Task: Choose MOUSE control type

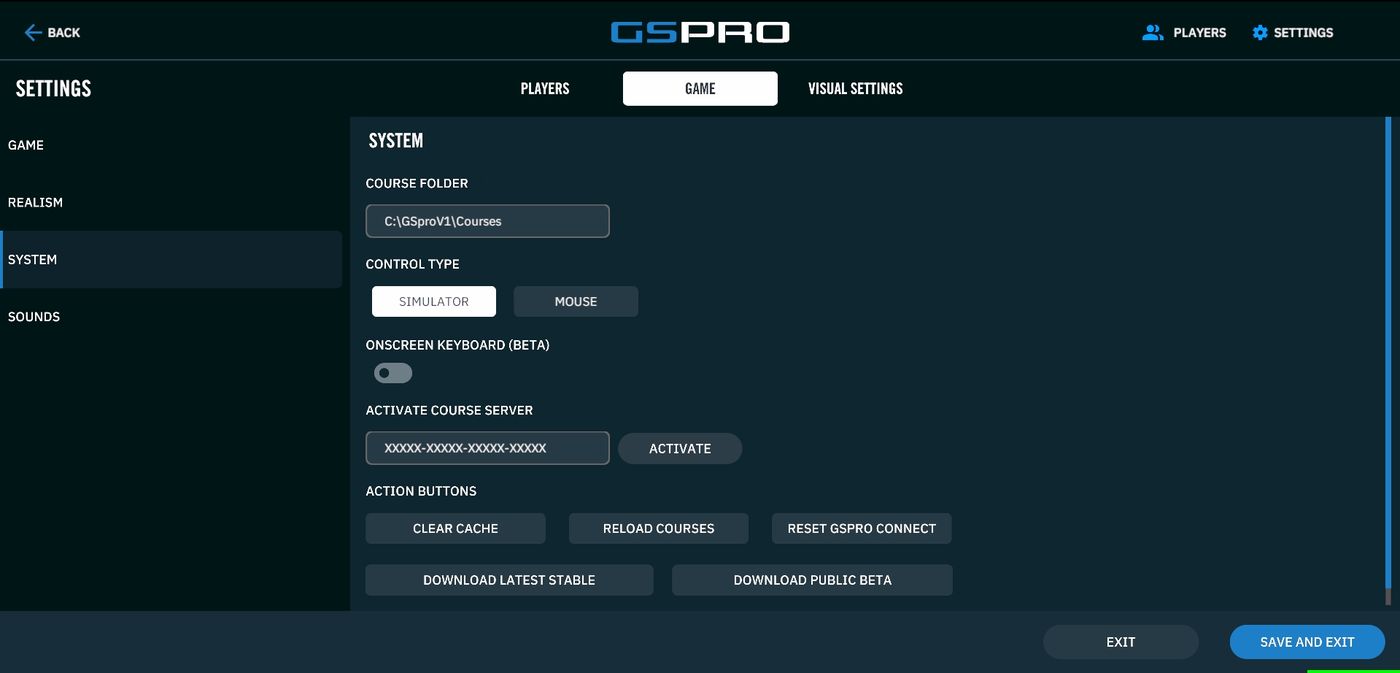Action: click(576, 301)
